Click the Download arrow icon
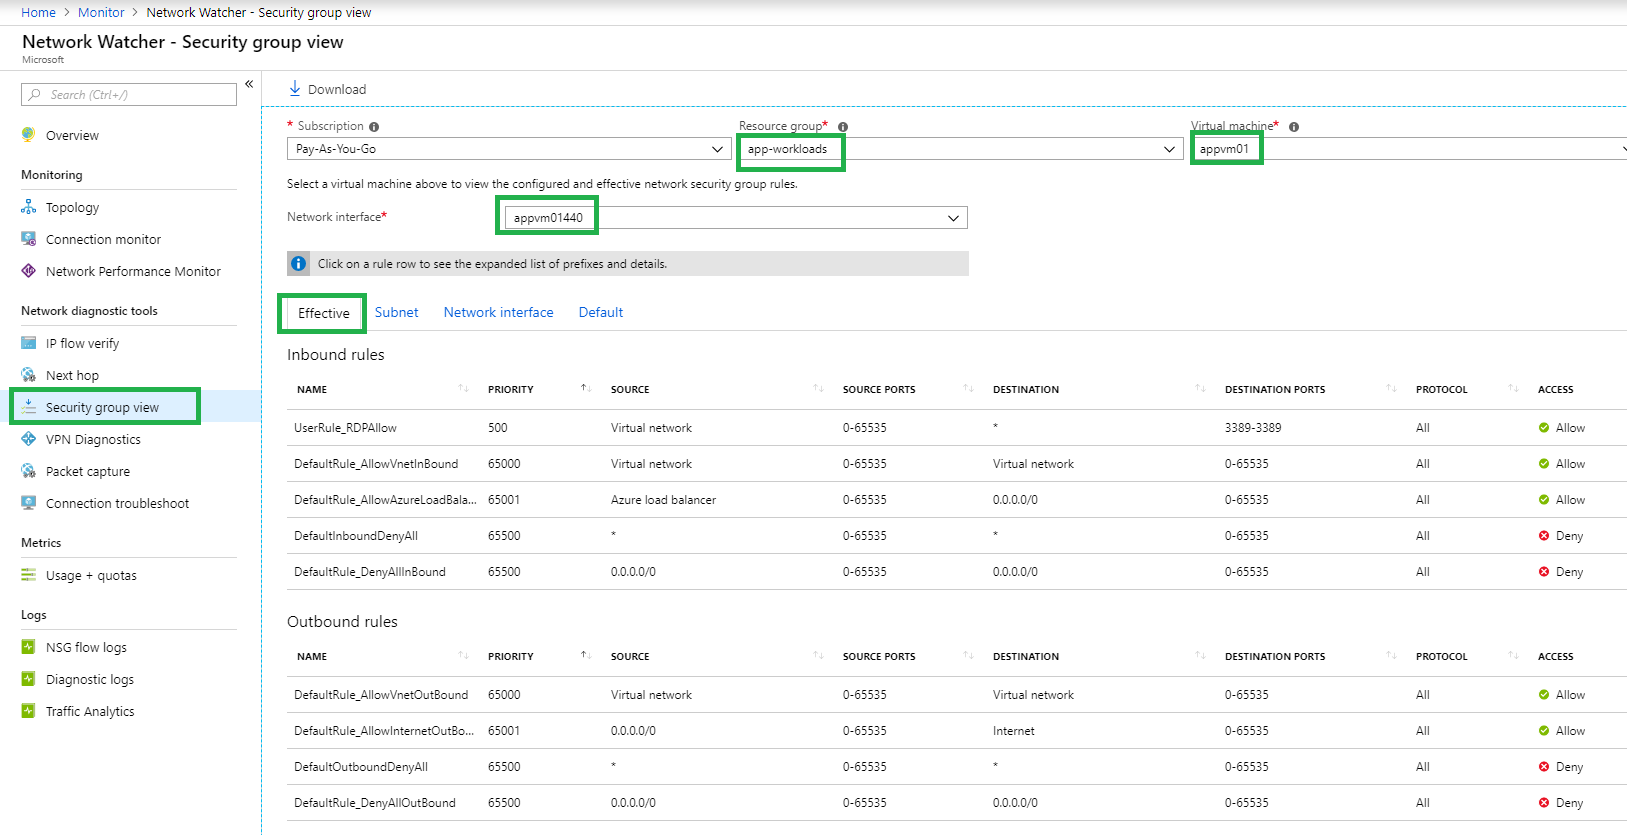Image resolution: width=1627 pixels, height=835 pixels. (x=295, y=89)
